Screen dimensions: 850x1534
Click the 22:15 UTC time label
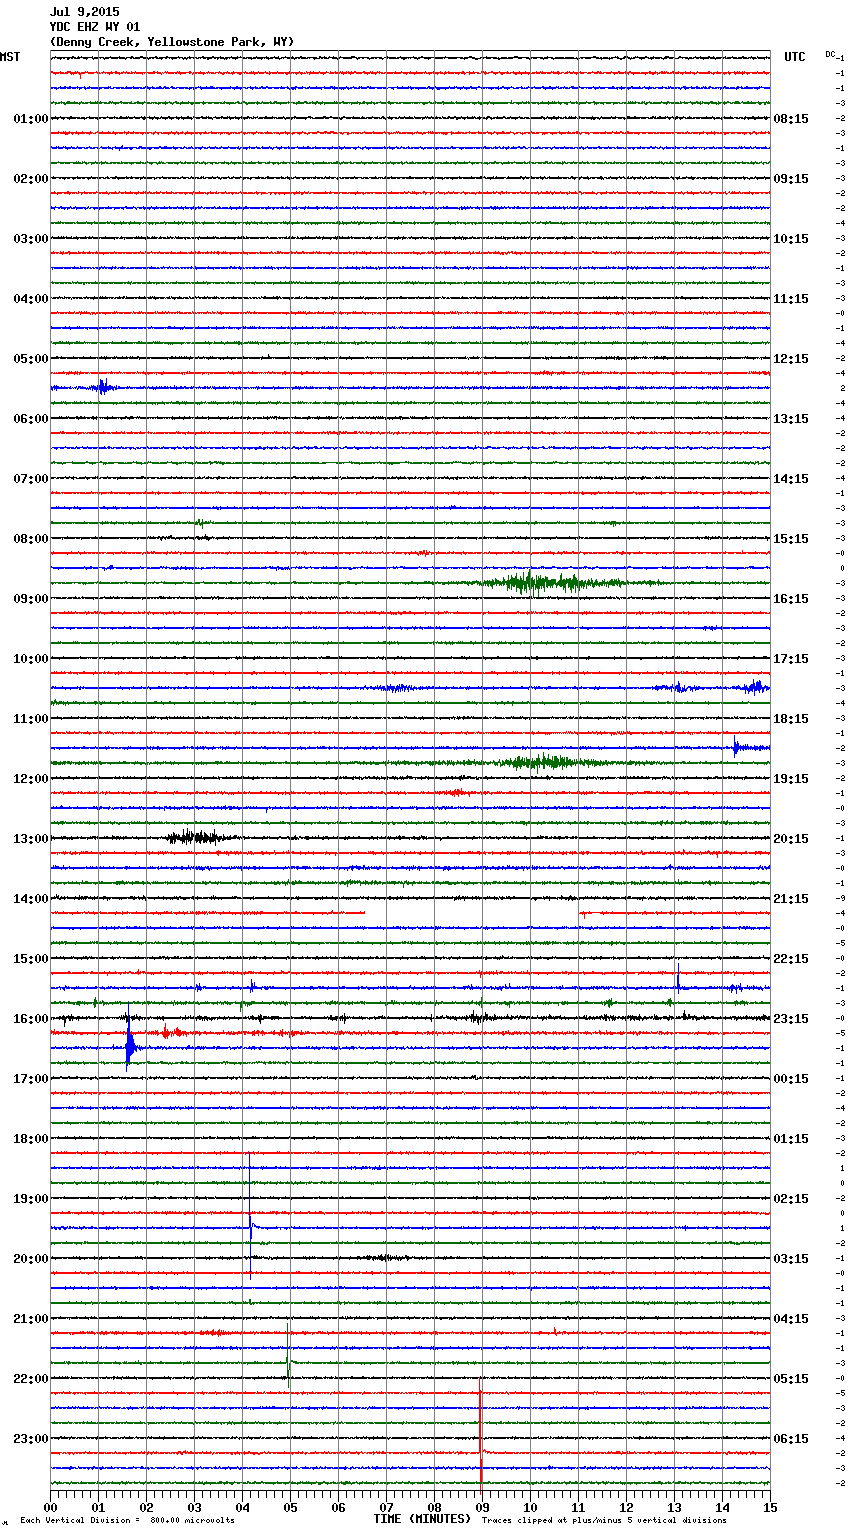point(791,959)
